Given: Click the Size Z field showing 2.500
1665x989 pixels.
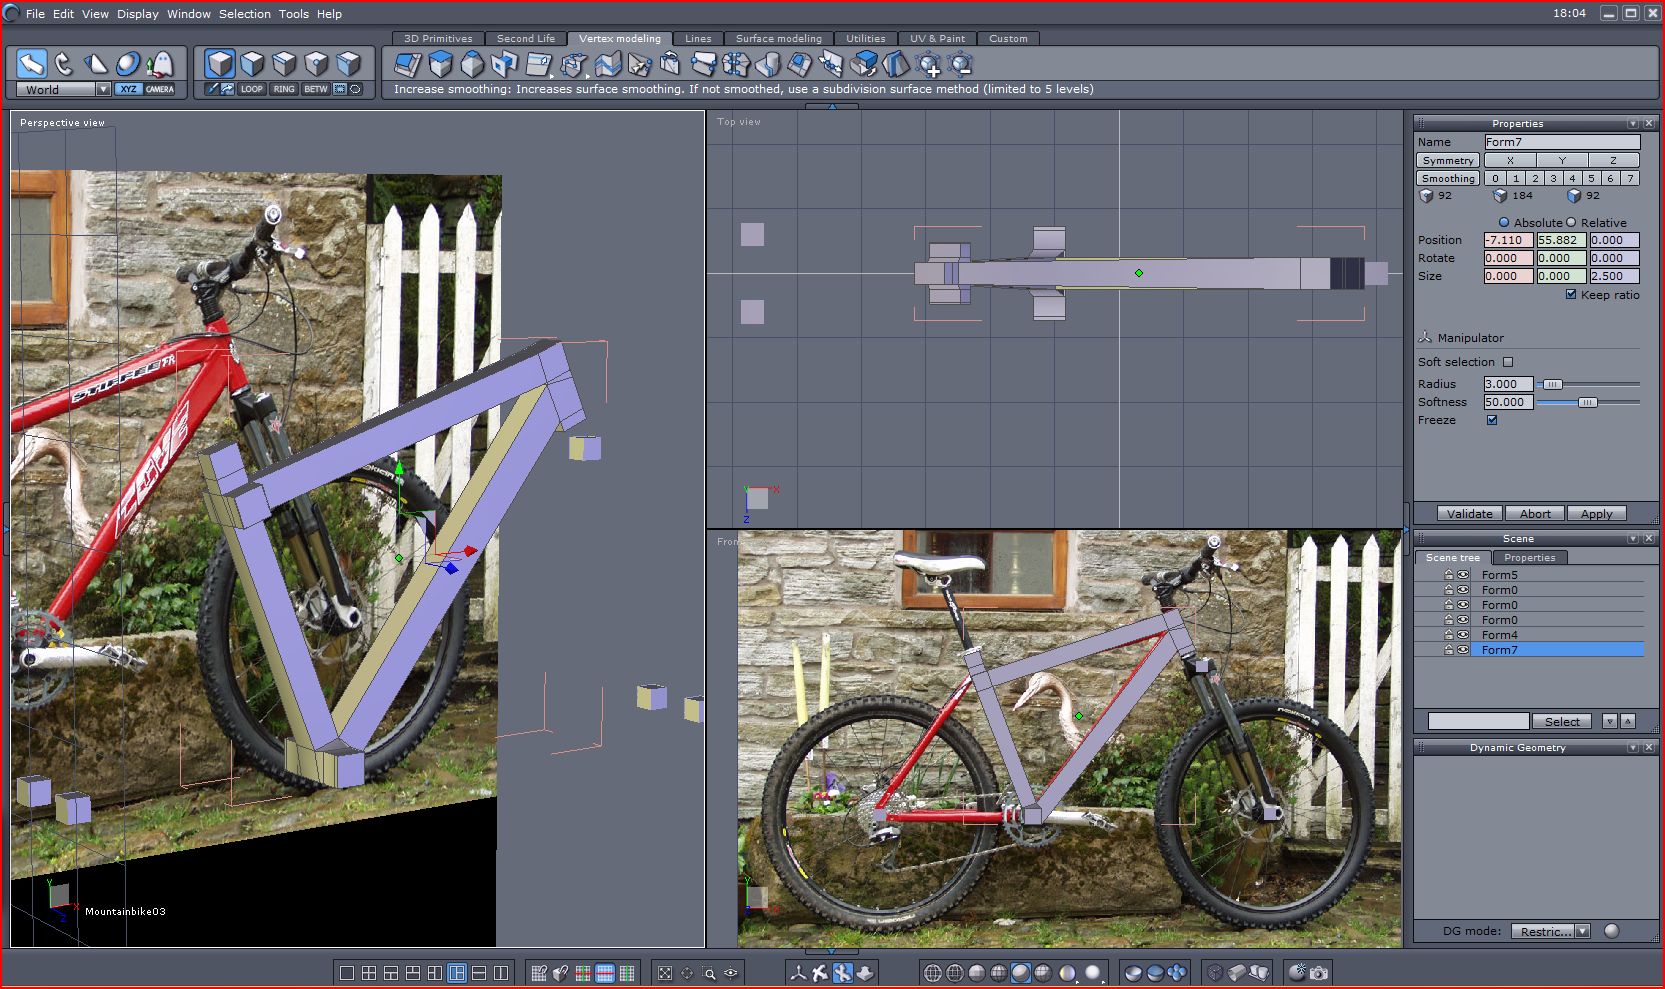Looking at the screenshot, I should point(1615,276).
